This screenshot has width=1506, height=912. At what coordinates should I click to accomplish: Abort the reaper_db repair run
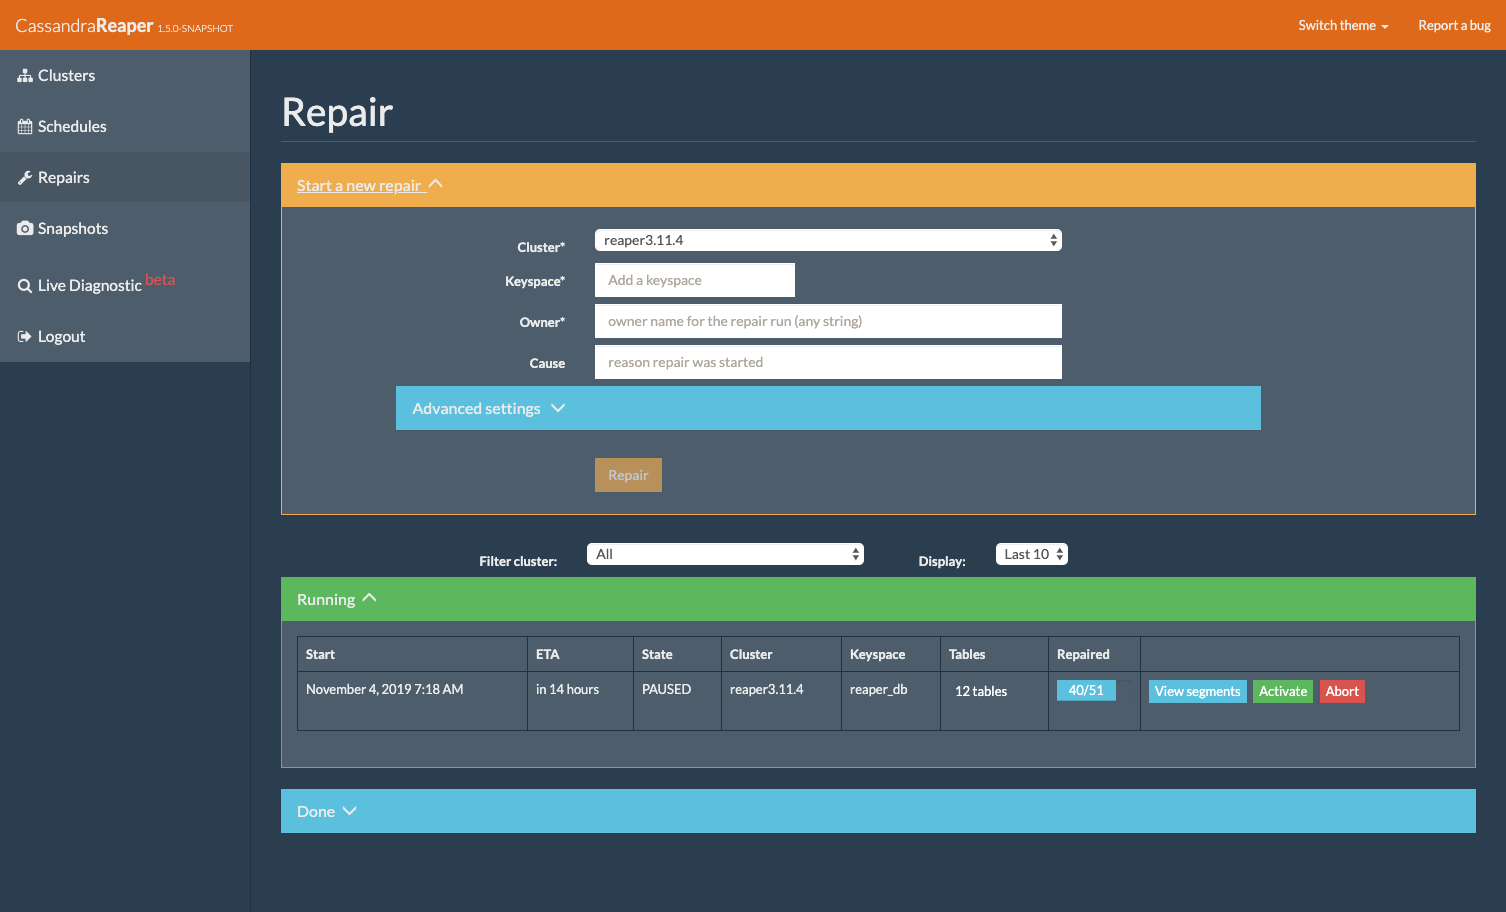1342,691
